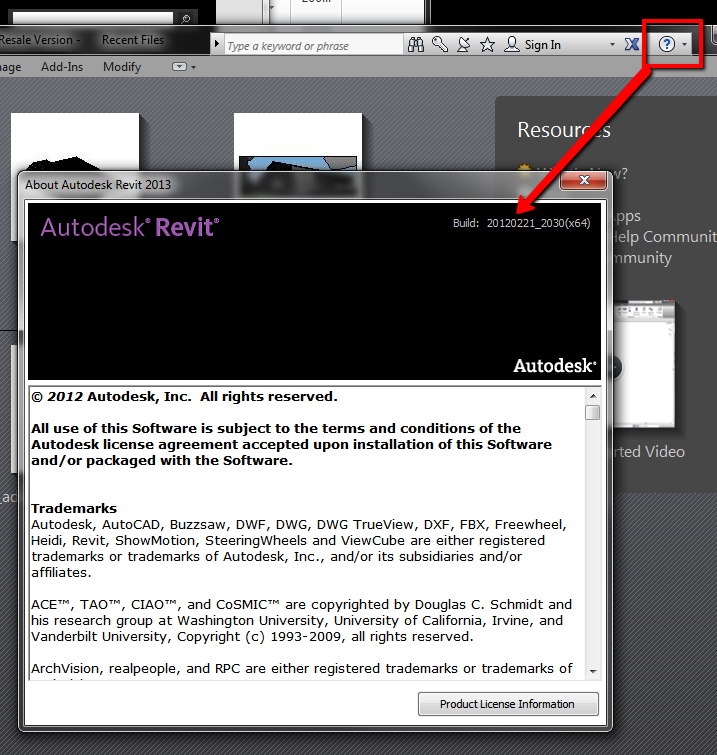
Task: Open Subscription Center key icon
Action: click(x=440, y=44)
